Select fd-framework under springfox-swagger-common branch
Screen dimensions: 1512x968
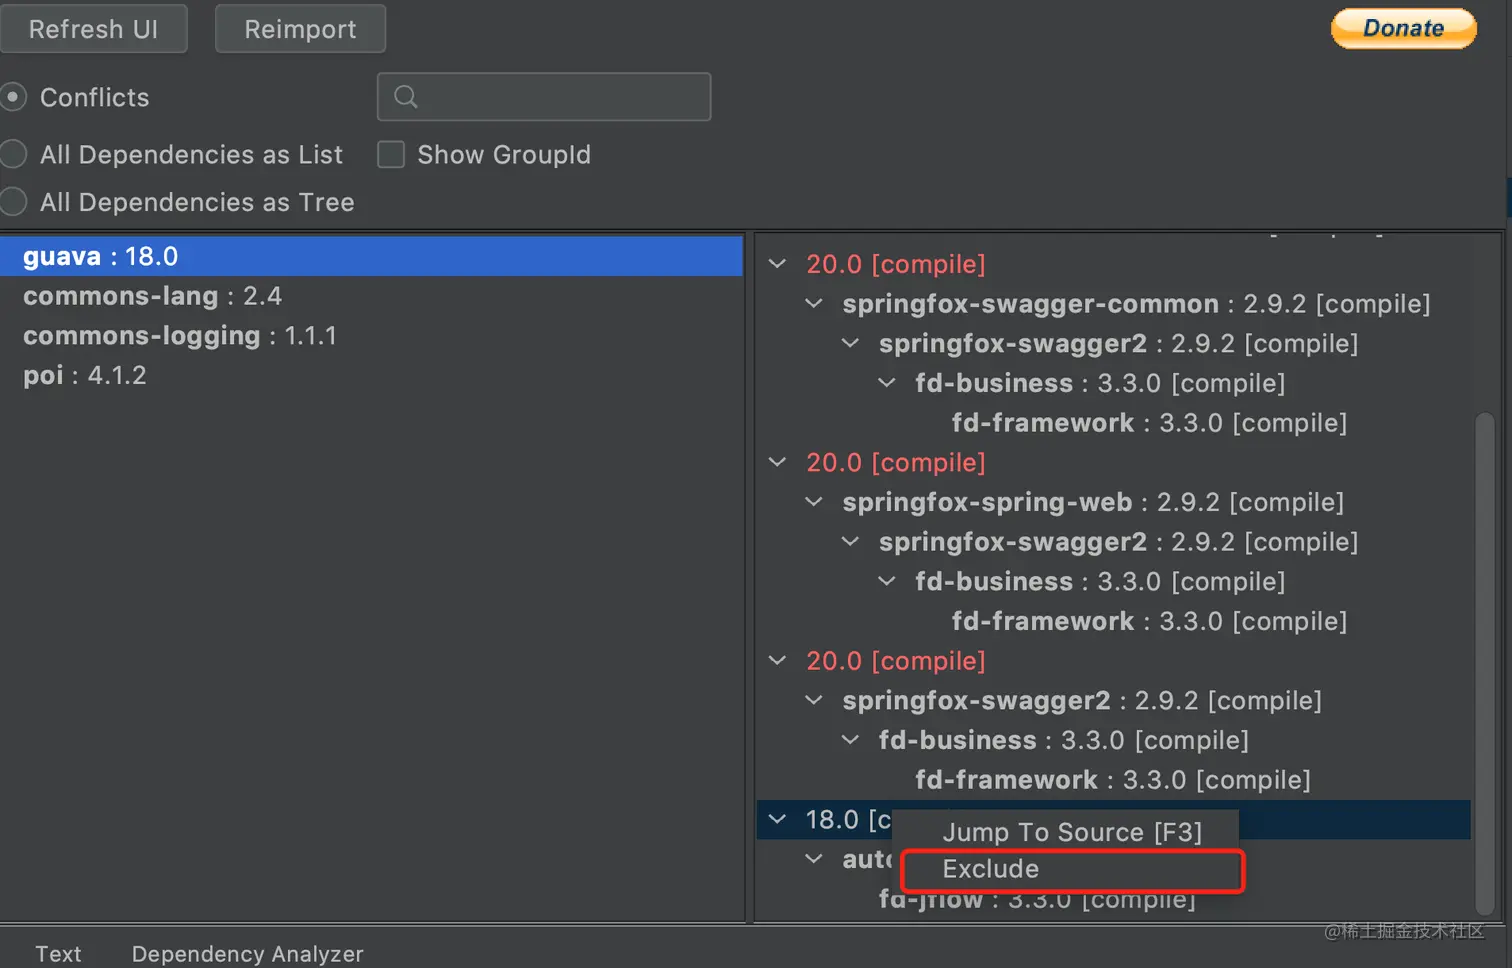pyautogui.click(x=1149, y=423)
